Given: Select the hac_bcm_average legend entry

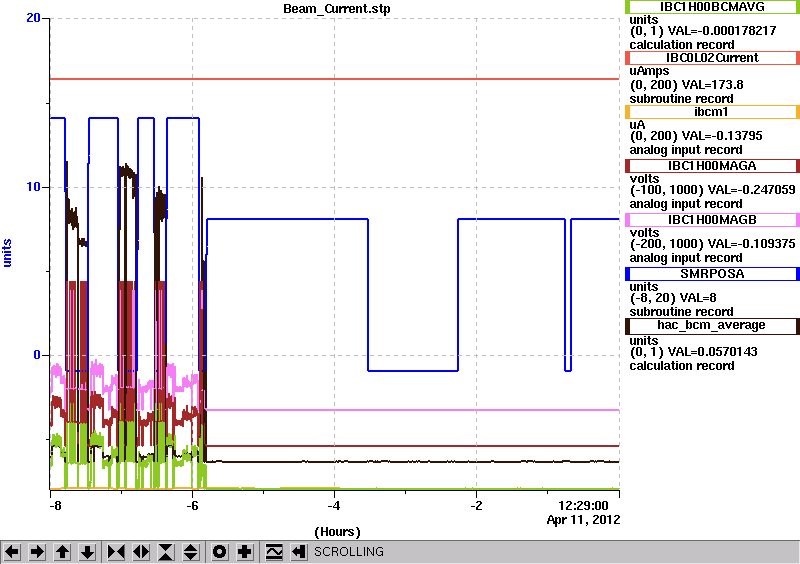Looking at the screenshot, I should [x=712, y=326].
